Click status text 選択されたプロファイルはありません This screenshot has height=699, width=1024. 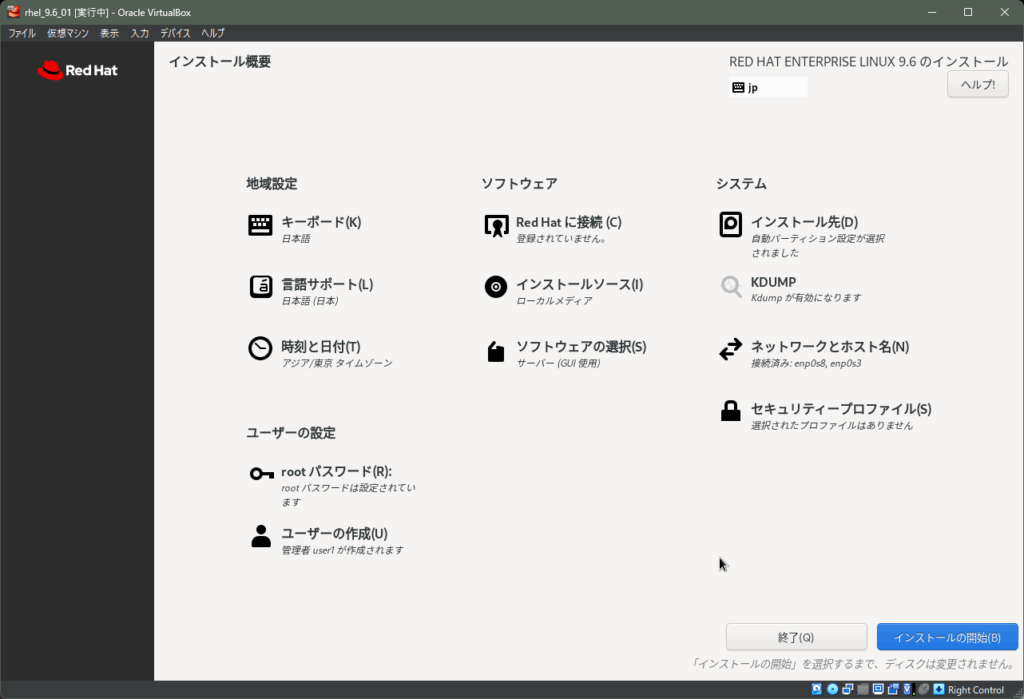831,425
